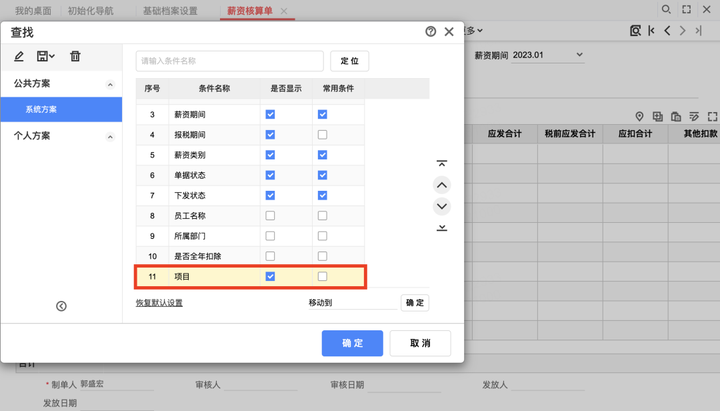Toggle 常用条件 checkbox for 单据状态
This screenshot has height=411, width=720.
click(x=322, y=175)
